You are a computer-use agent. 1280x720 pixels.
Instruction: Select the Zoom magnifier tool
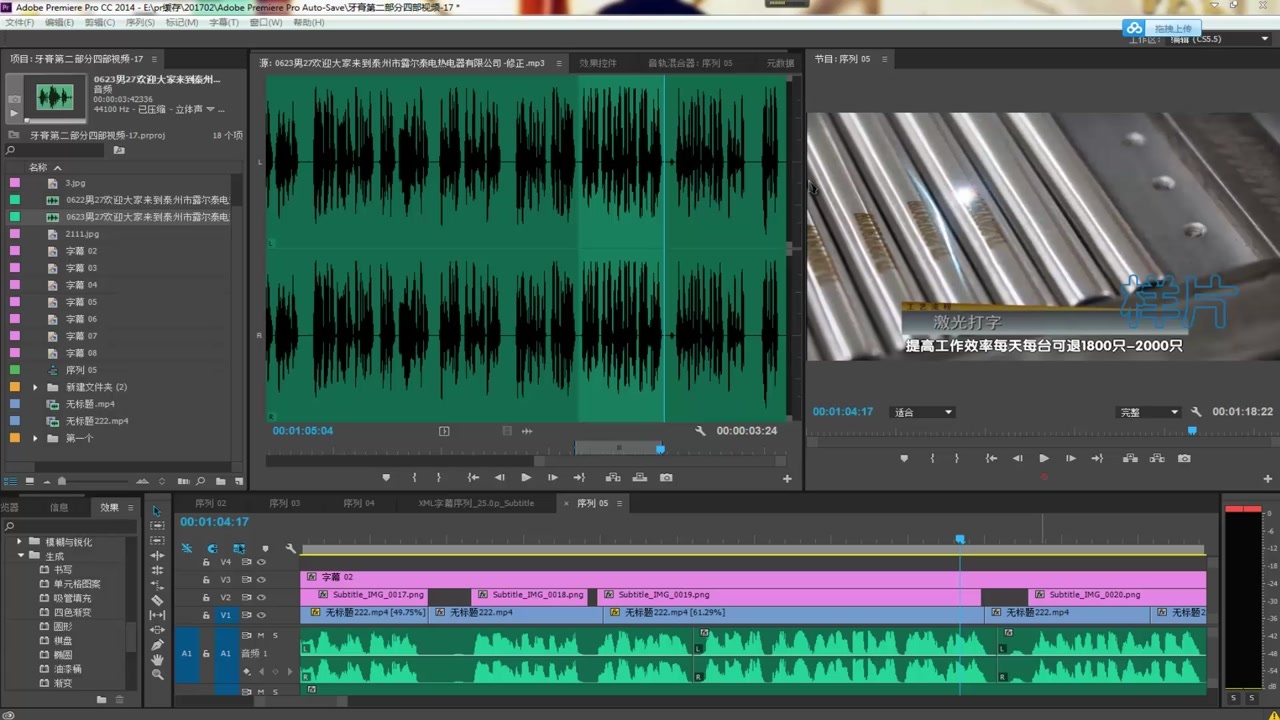(x=157, y=675)
